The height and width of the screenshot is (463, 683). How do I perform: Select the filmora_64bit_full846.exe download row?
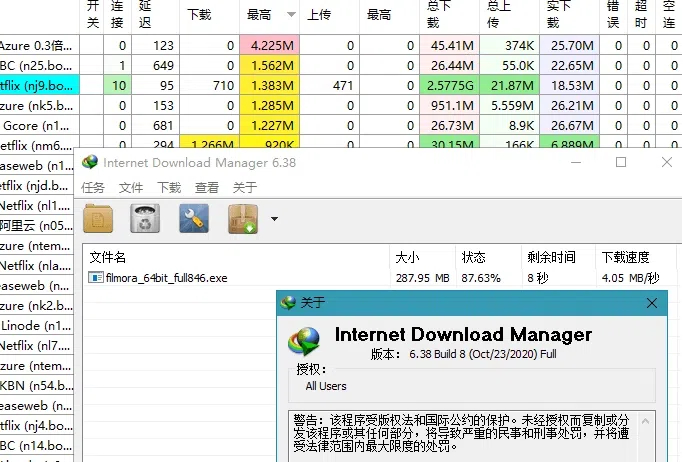(x=380, y=278)
